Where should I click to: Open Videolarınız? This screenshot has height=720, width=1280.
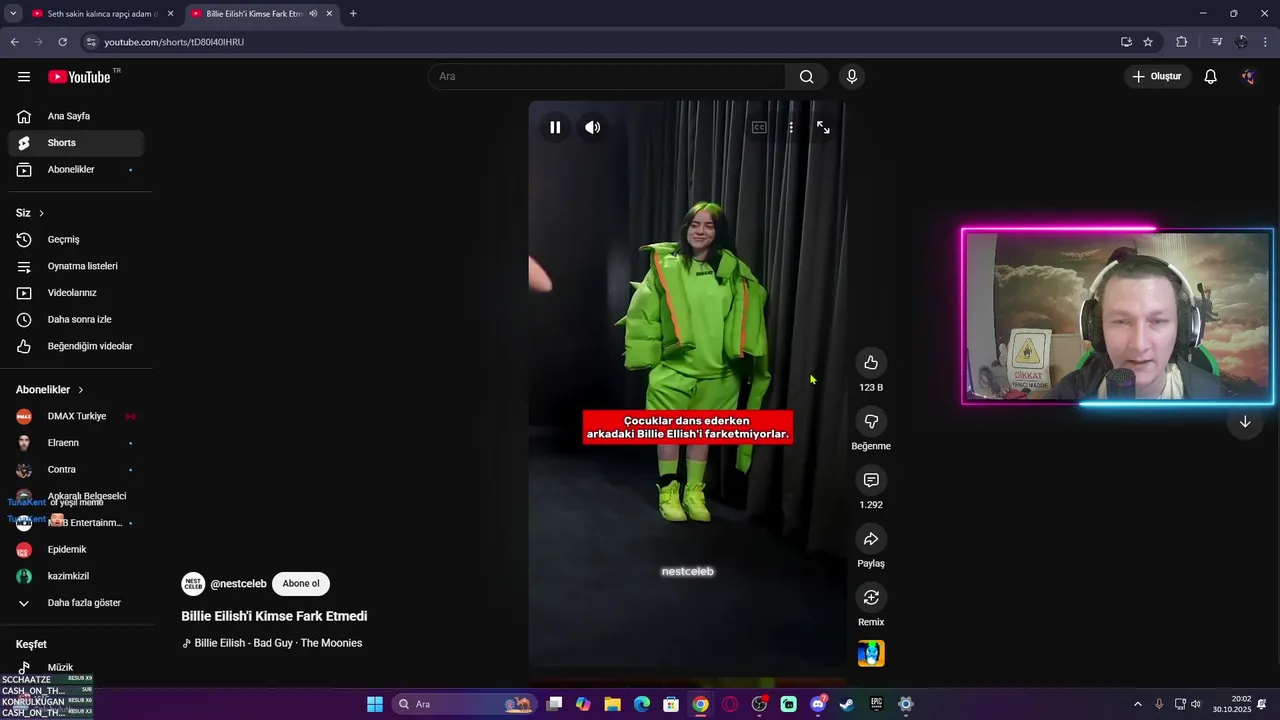pyautogui.click(x=76, y=293)
